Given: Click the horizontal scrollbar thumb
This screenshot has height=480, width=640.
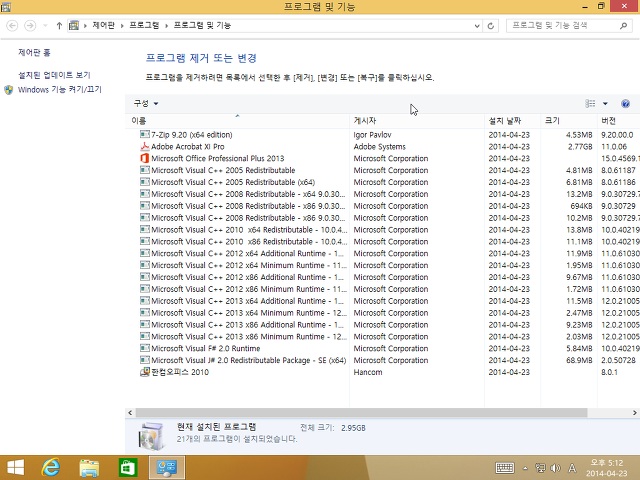Looking at the screenshot, I should click(x=361, y=413).
